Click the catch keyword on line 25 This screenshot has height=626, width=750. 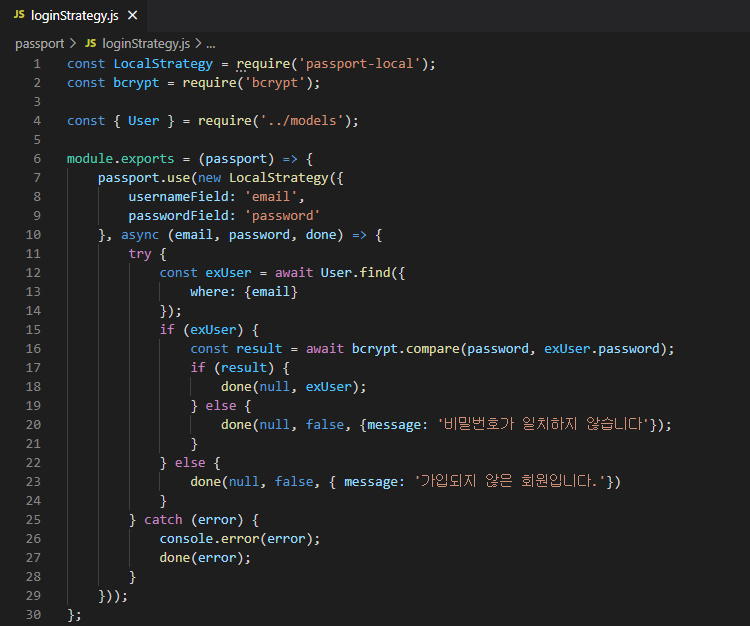point(163,519)
